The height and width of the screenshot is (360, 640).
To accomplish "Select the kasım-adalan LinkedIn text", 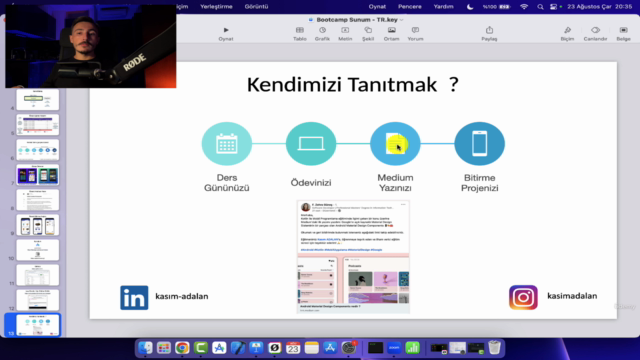I will [x=182, y=296].
